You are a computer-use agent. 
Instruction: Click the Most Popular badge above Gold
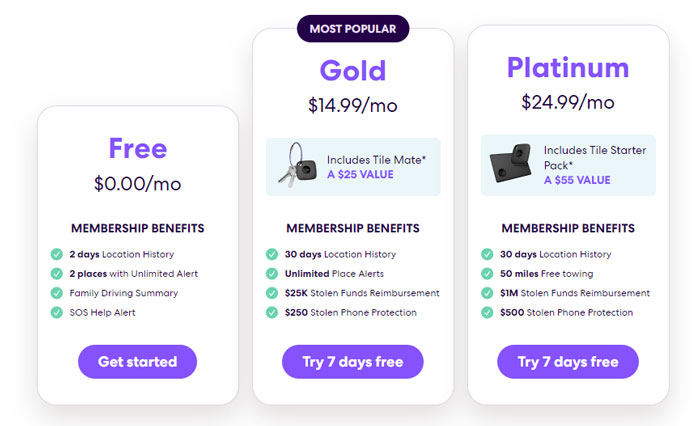pos(353,29)
